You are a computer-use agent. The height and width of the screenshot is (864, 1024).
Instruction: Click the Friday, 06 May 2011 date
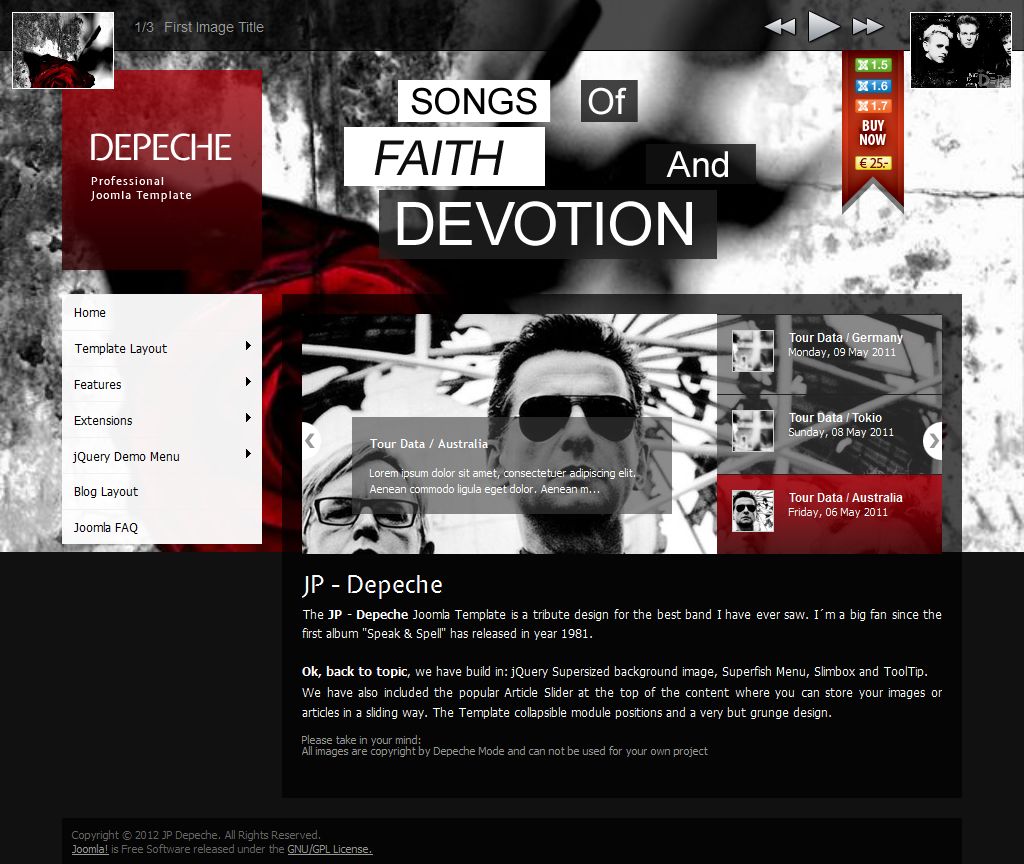(x=838, y=513)
